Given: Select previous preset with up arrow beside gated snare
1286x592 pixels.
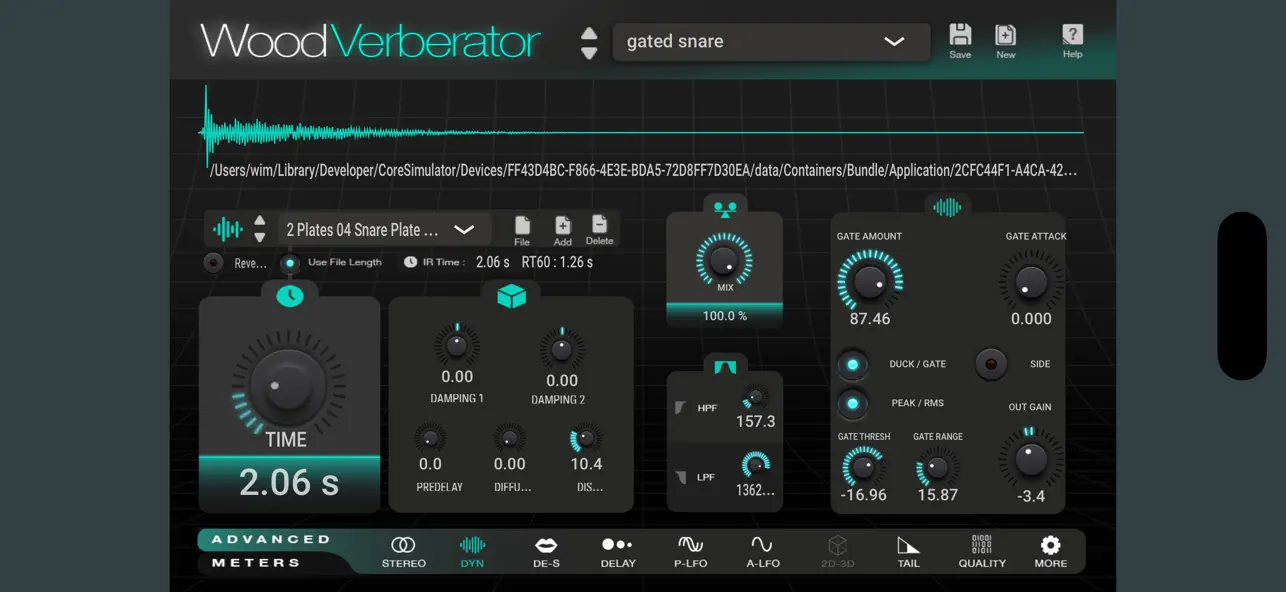Looking at the screenshot, I should 589,33.
